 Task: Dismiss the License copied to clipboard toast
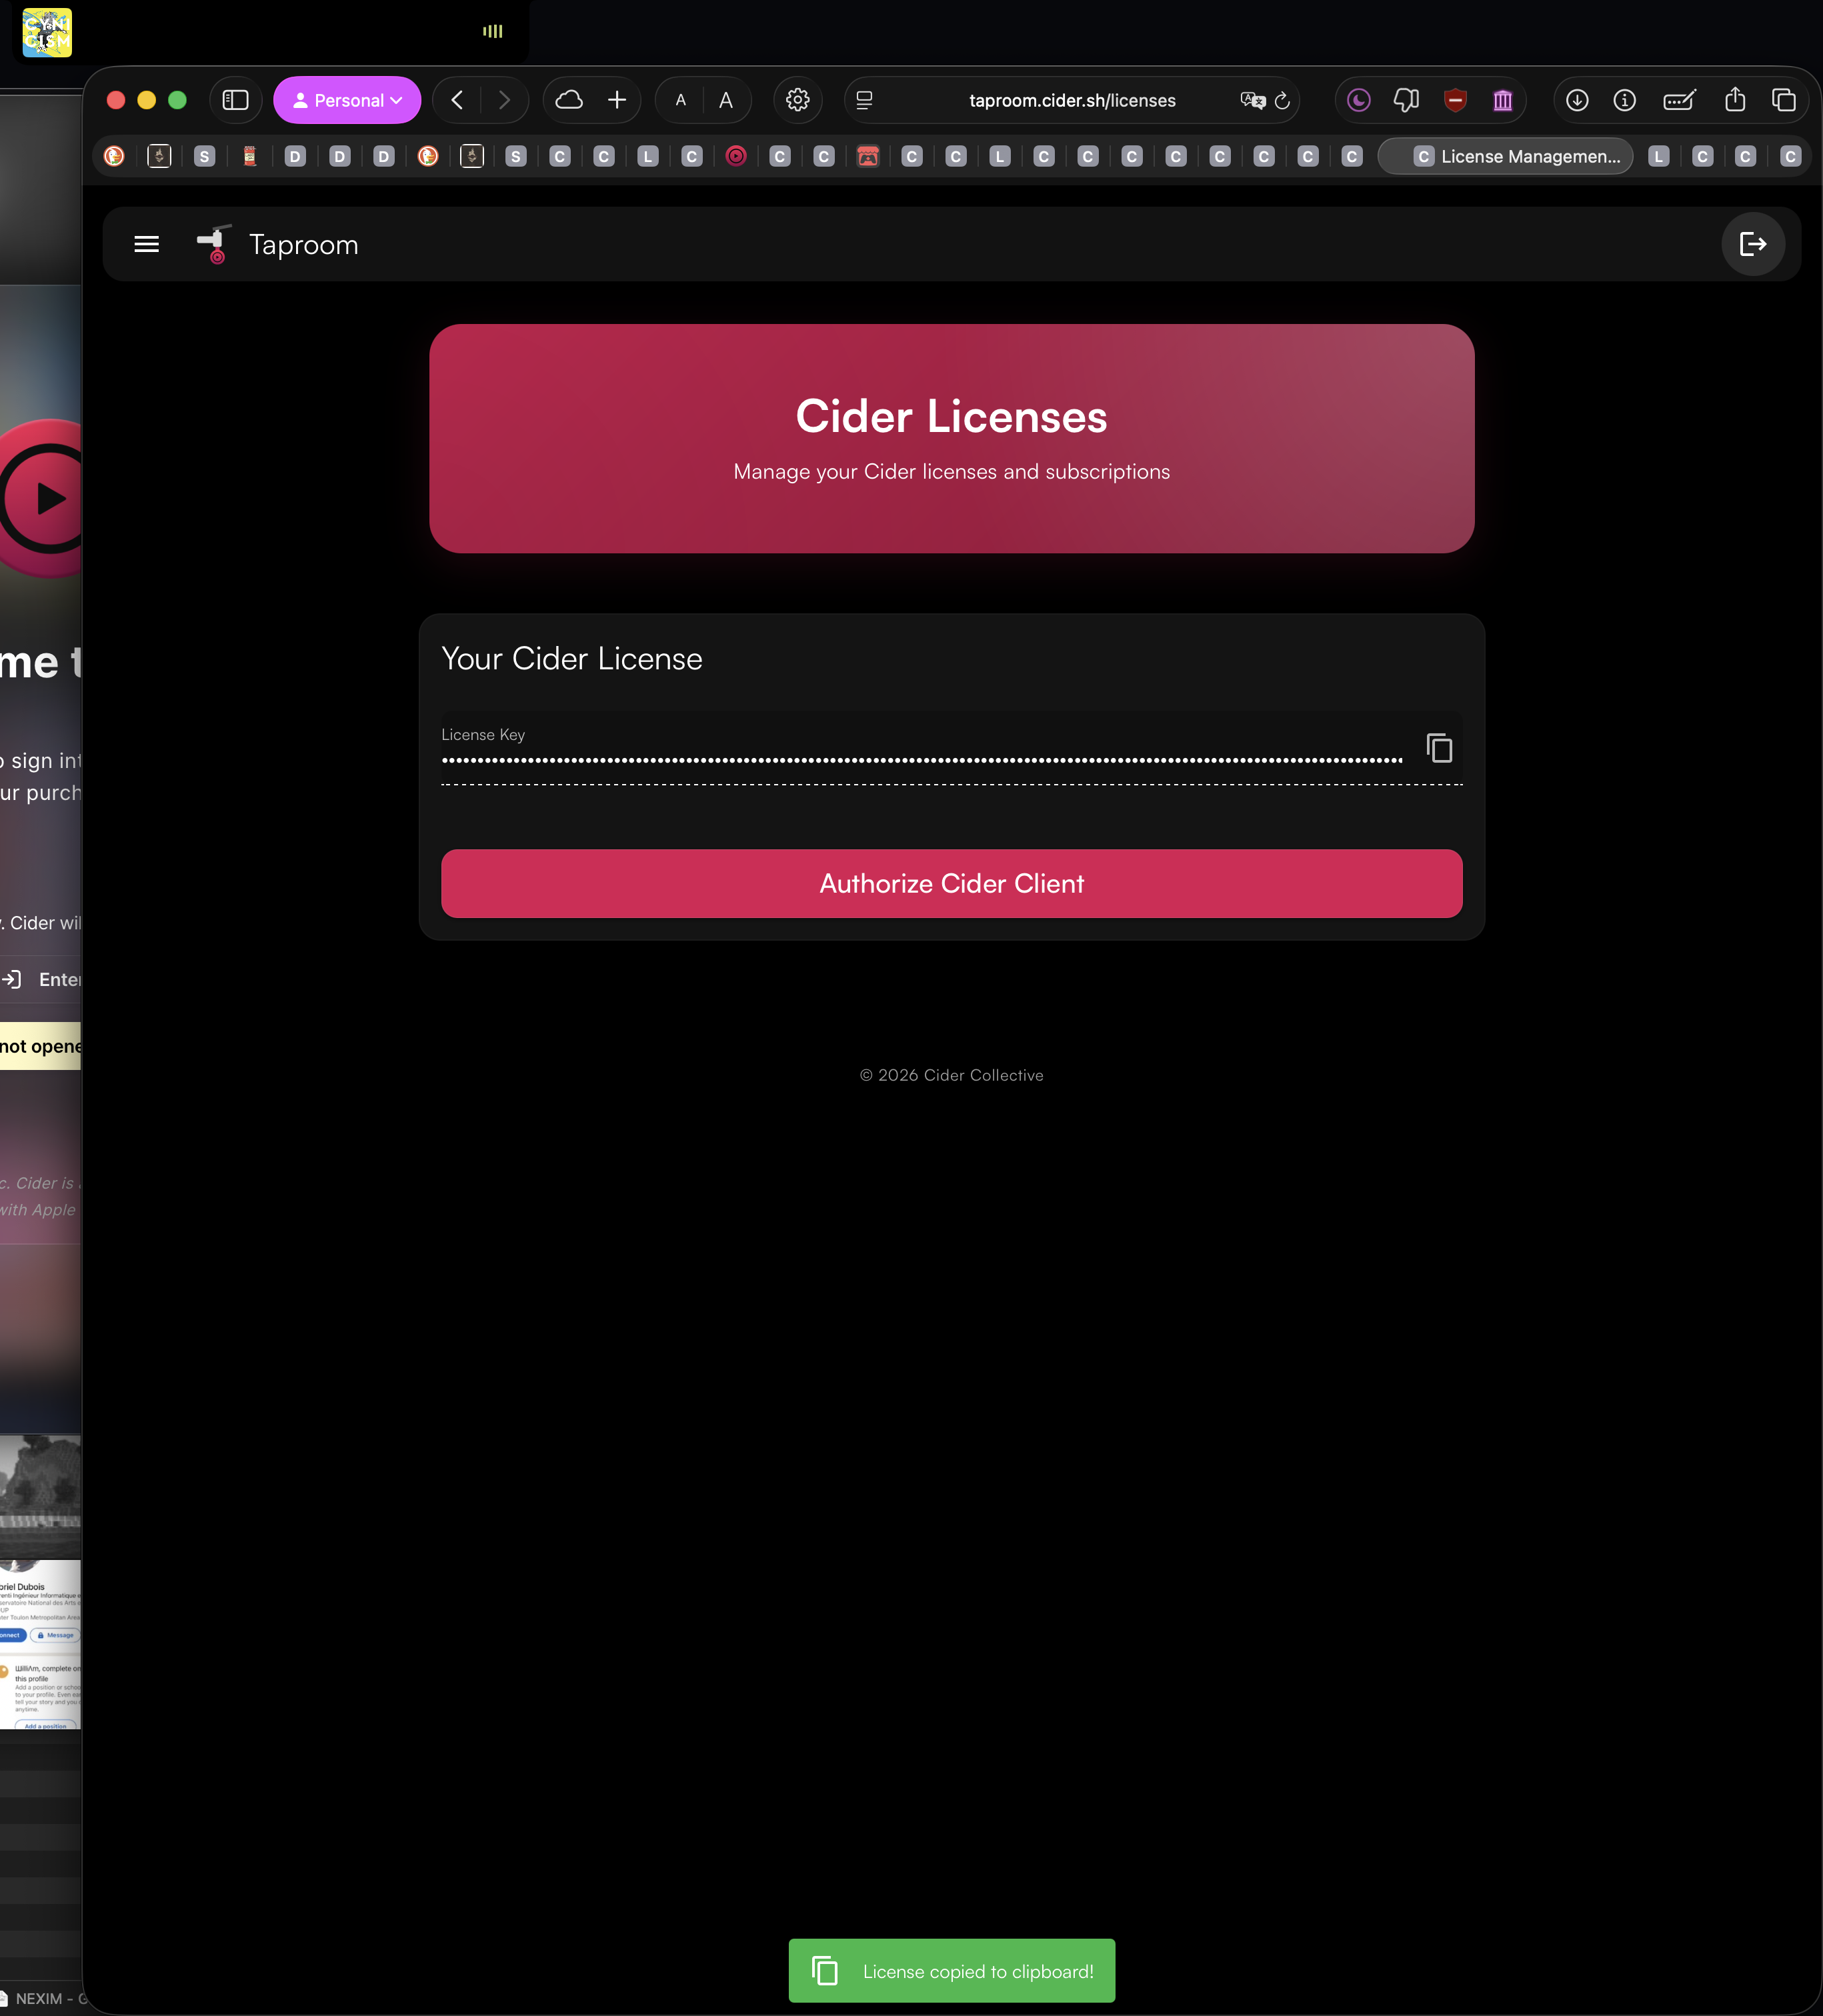(x=951, y=1971)
